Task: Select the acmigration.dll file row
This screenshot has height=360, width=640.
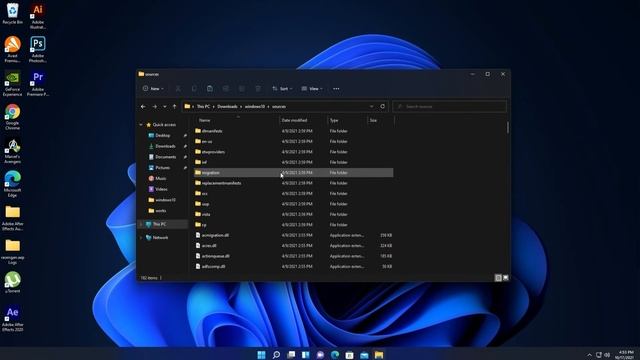Action: coord(293,235)
